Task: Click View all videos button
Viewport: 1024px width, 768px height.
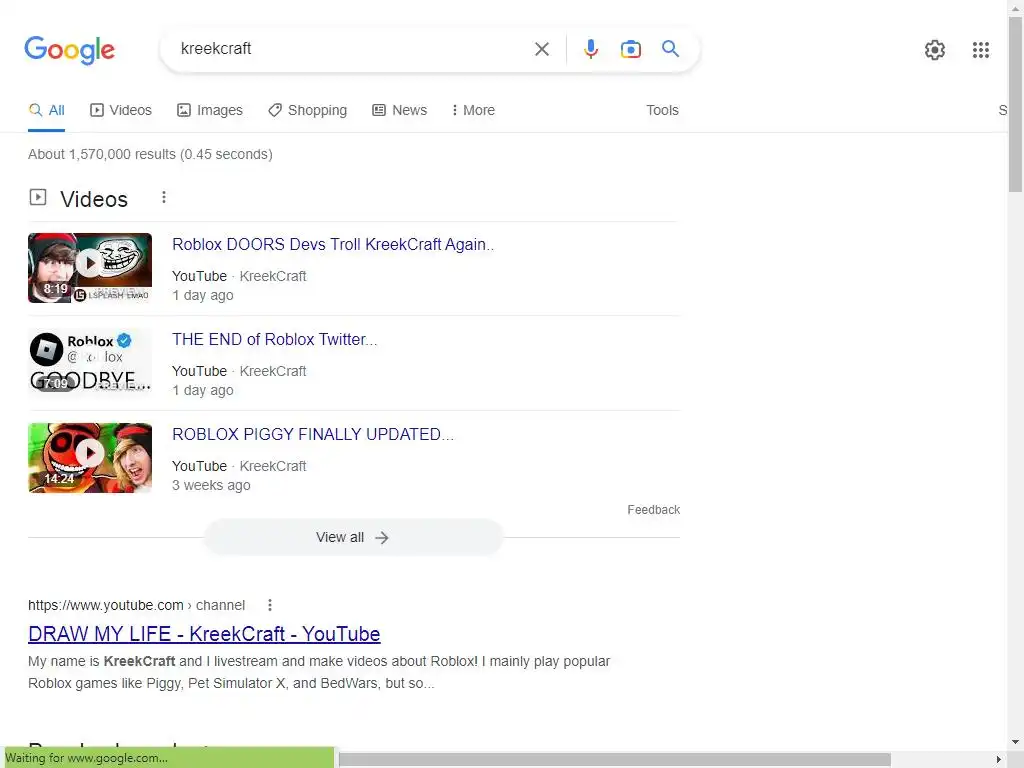Action: click(x=353, y=537)
